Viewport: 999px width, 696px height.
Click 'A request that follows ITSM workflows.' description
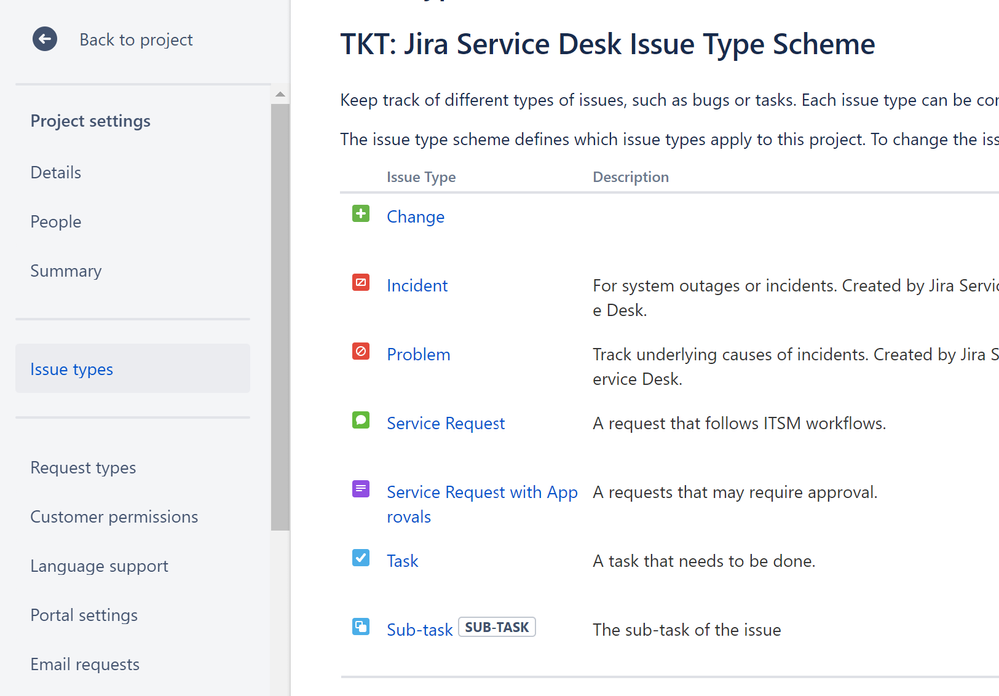pos(739,423)
